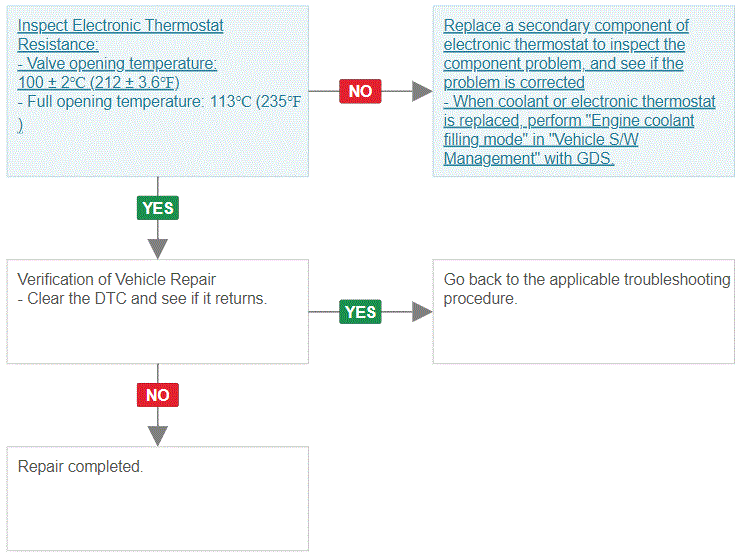Click the arrowhead pointing to Replace component box
Image resolution: width=746 pixels, height=559 pixels.
click(422, 91)
